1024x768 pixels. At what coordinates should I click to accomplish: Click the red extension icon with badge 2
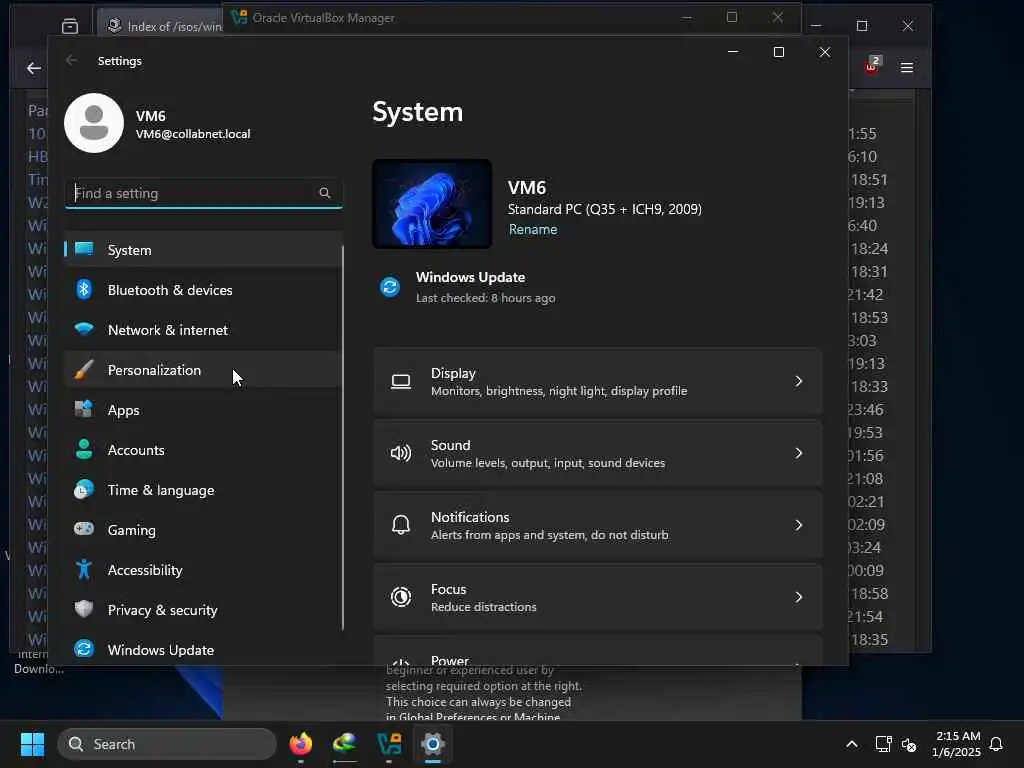tap(872, 65)
